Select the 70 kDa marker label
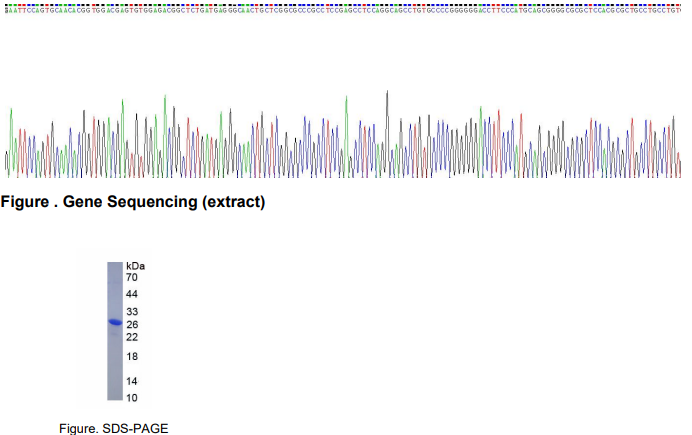 [132, 278]
